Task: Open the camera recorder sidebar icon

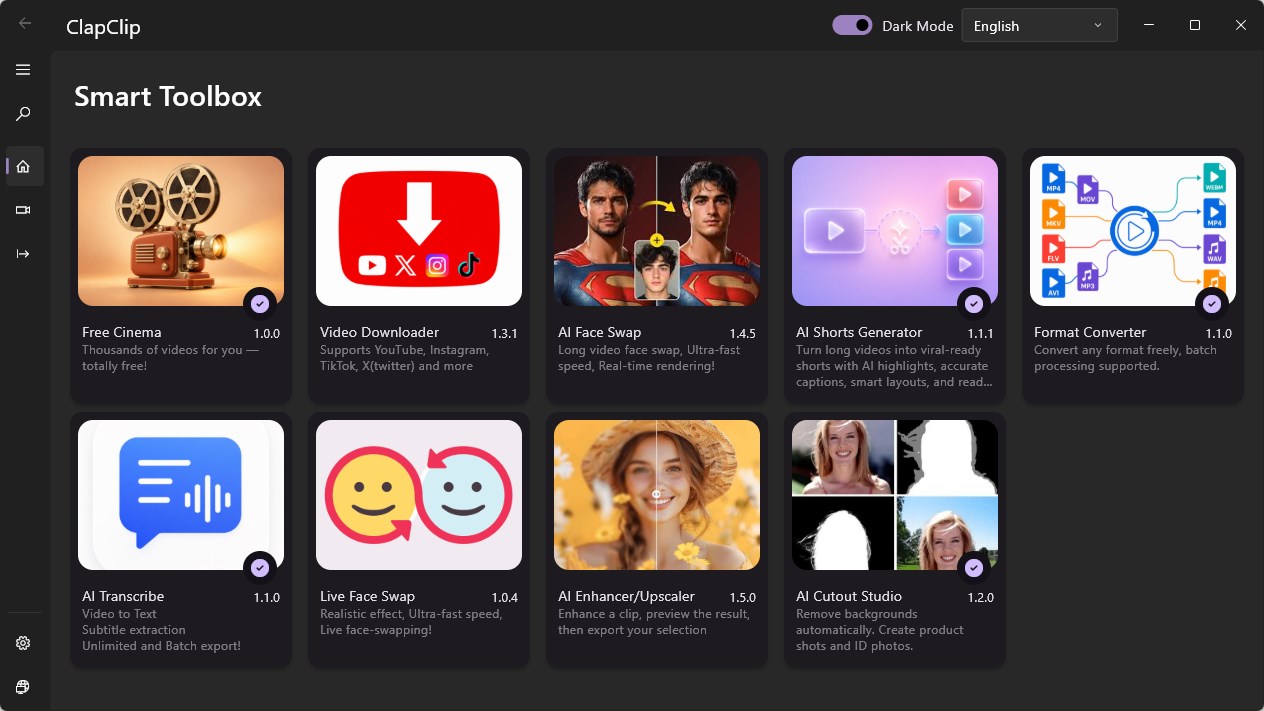Action: [23, 210]
